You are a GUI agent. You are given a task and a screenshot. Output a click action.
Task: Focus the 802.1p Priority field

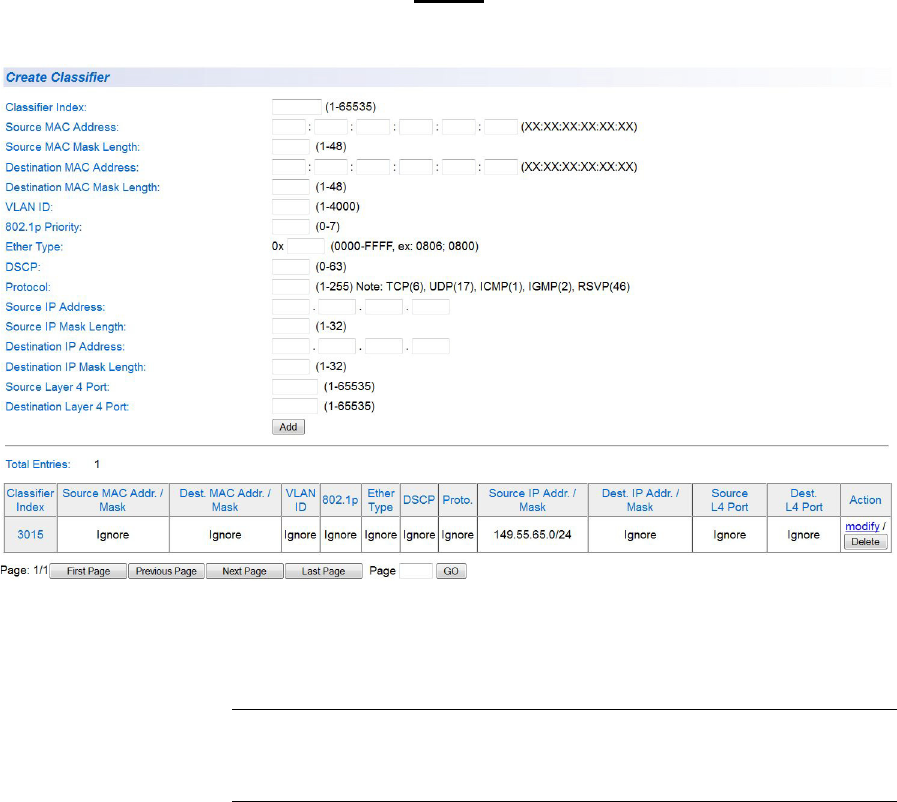tap(291, 227)
